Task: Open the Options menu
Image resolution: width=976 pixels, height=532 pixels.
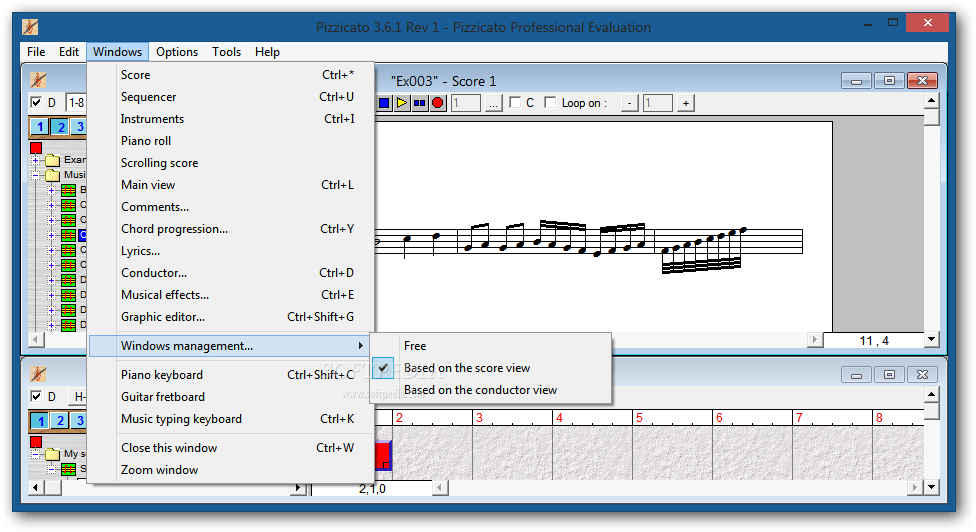Action: point(177,52)
